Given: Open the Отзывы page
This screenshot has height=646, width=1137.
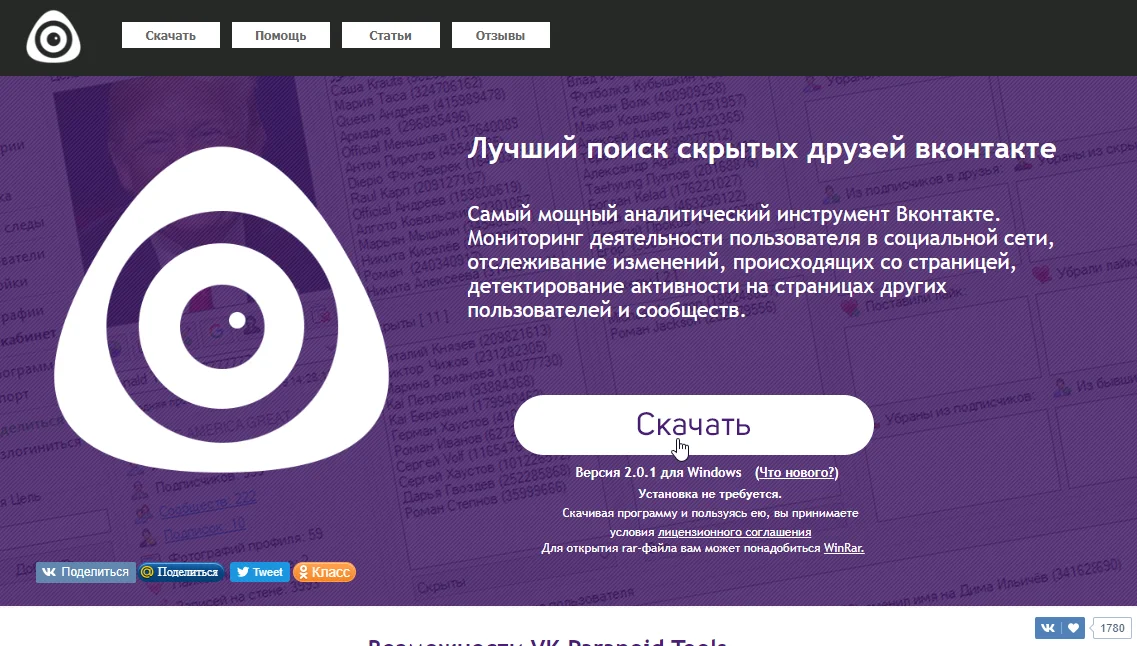Looking at the screenshot, I should tap(500, 36).
